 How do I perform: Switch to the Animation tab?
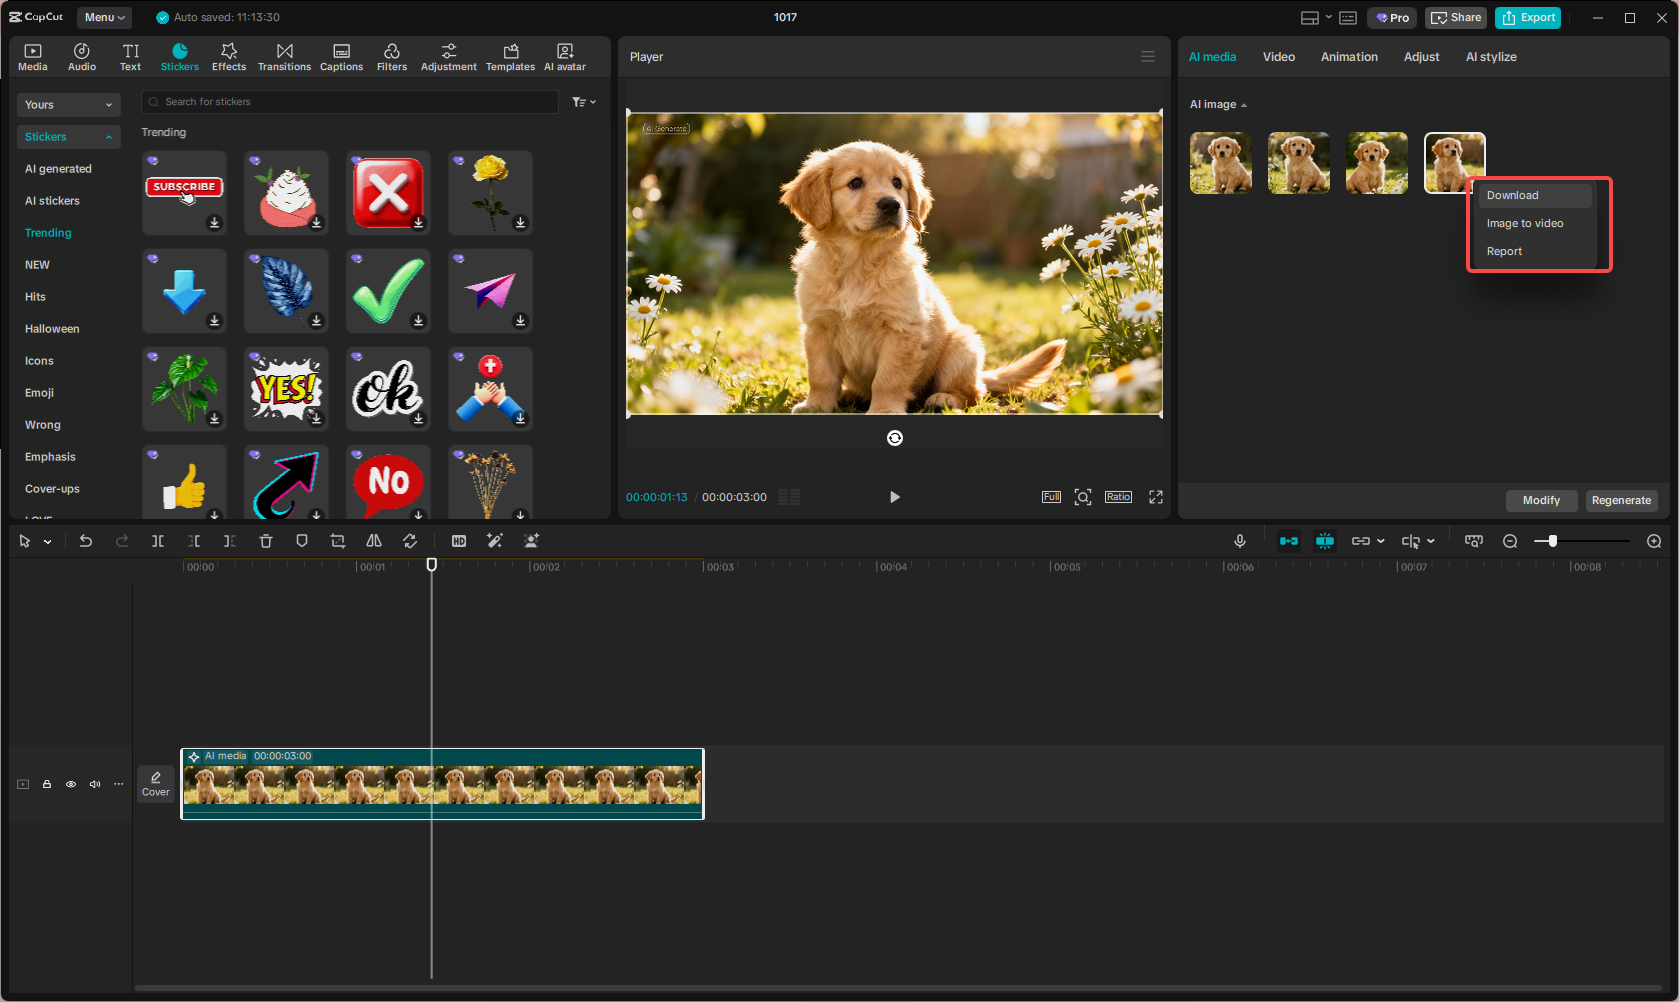pyautogui.click(x=1348, y=57)
